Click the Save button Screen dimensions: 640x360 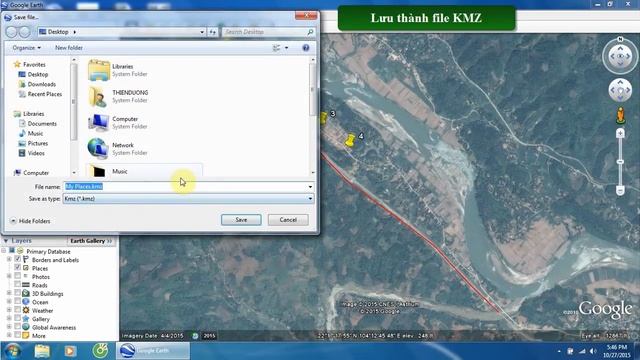(241, 220)
